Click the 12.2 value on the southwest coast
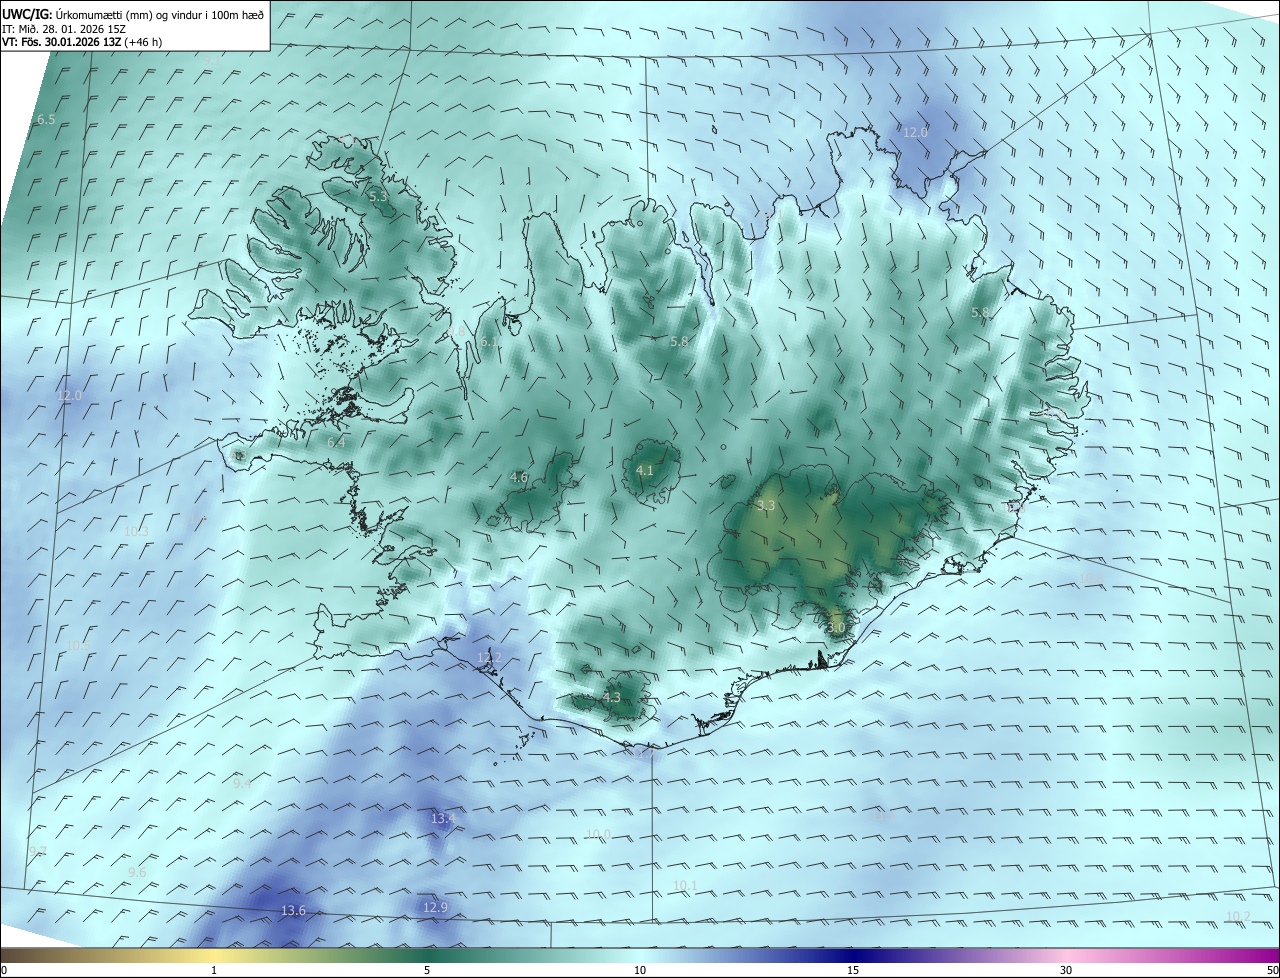Screen dimensions: 1280x978 489,657
